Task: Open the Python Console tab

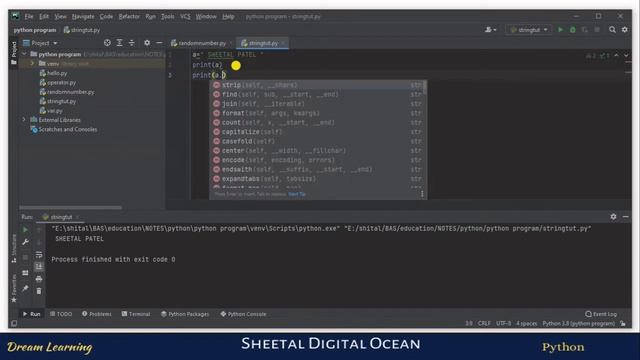Action: click(243, 314)
